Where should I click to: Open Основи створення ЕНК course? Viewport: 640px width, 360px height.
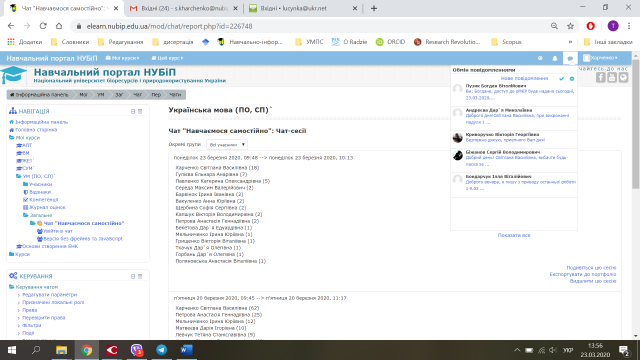coord(50,247)
